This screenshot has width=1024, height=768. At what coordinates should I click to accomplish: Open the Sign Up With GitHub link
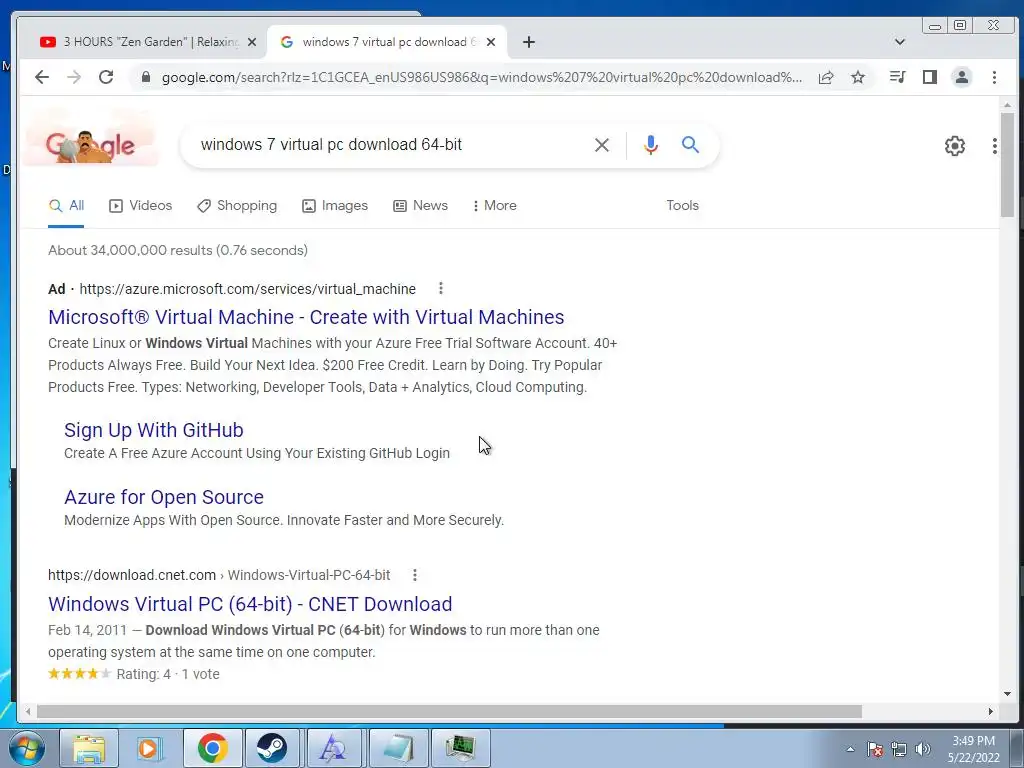pyautogui.click(x=153, y=430)
